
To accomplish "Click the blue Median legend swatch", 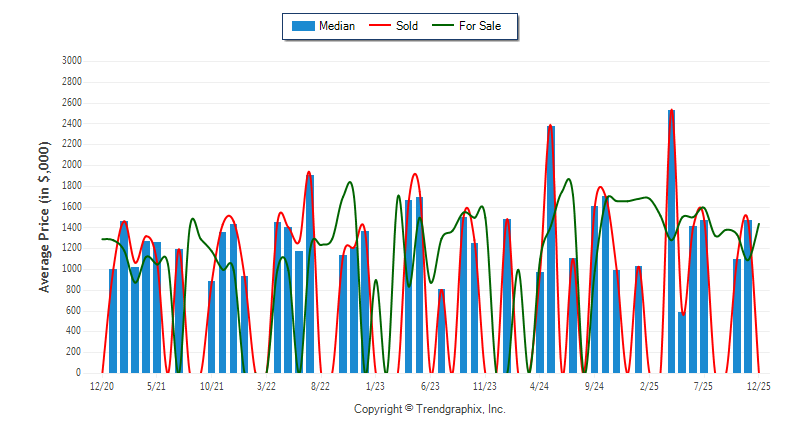I will (302, 26).
